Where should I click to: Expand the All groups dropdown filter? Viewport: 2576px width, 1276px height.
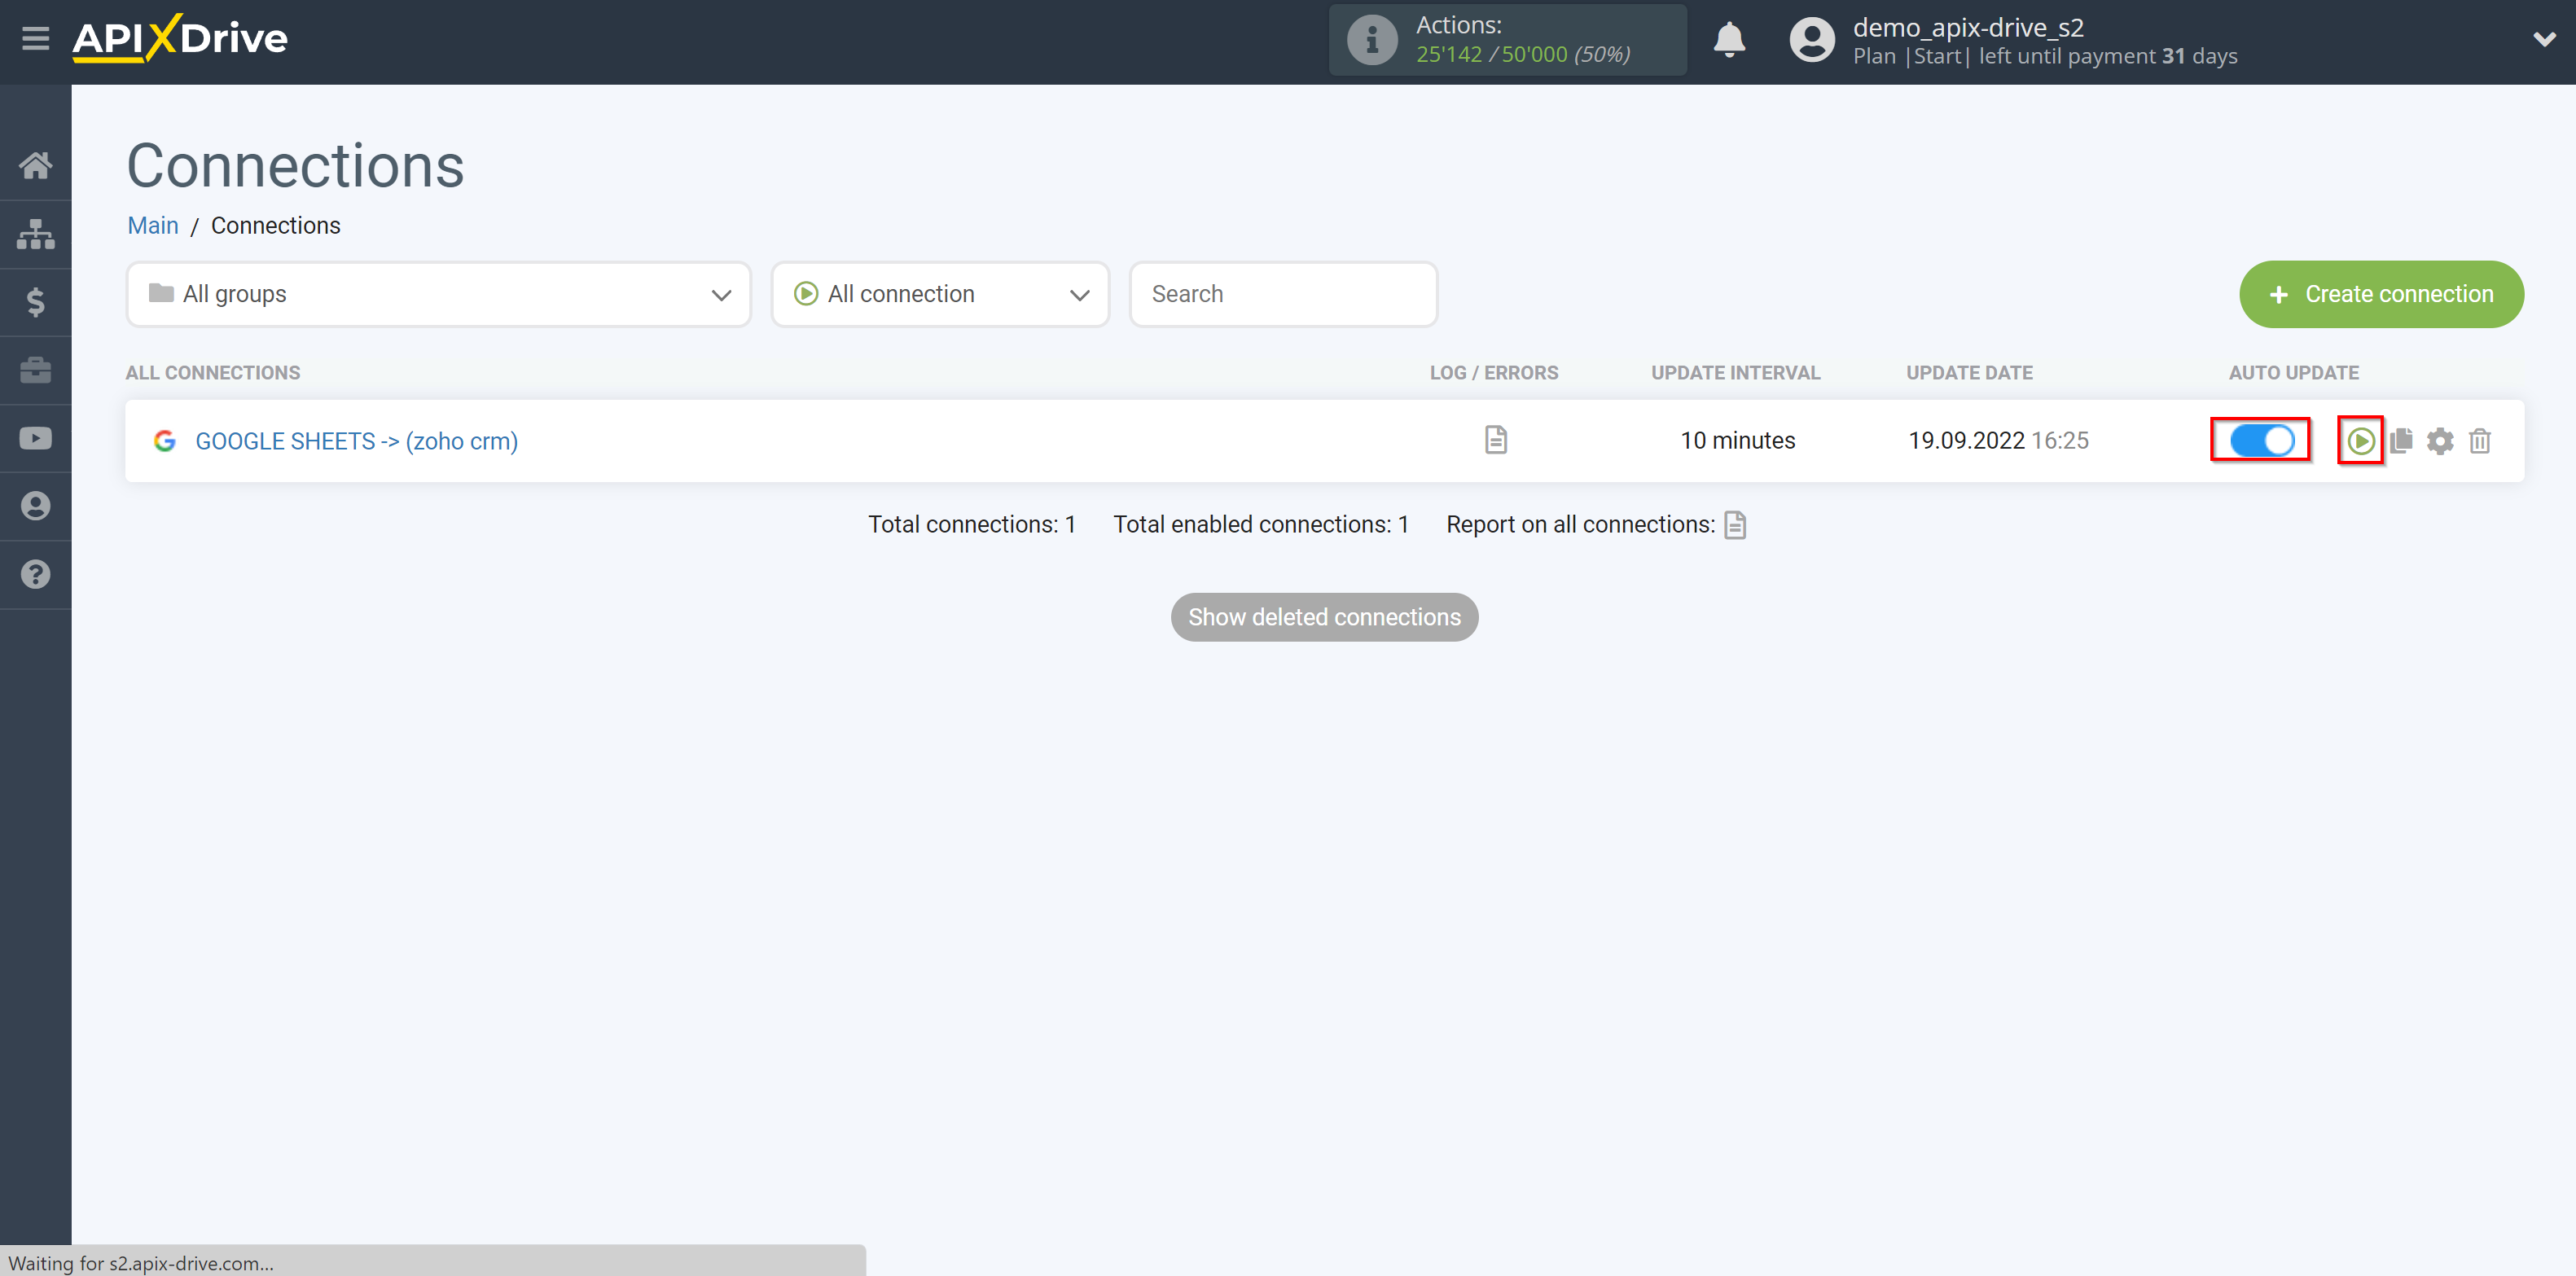[436, 294]
